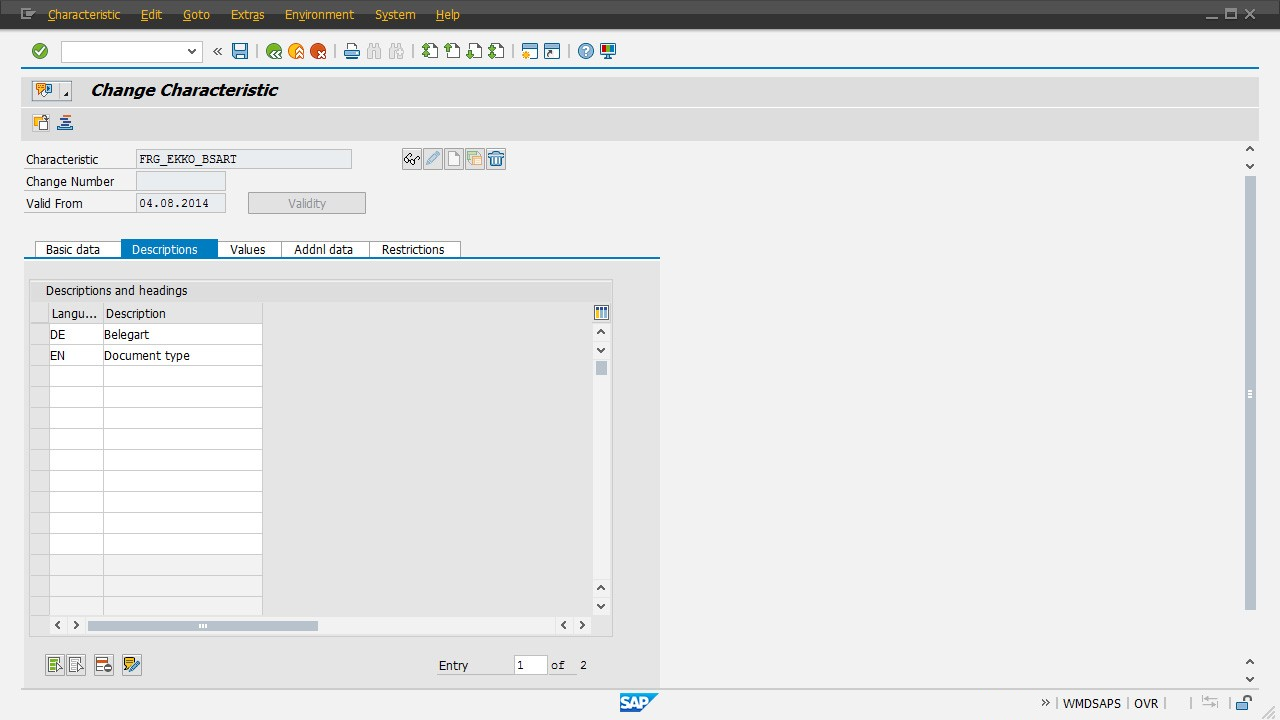This screenshot has height=720, width=1280.
Task: Click the Save disk icon
Action: [x=240, y=51]
